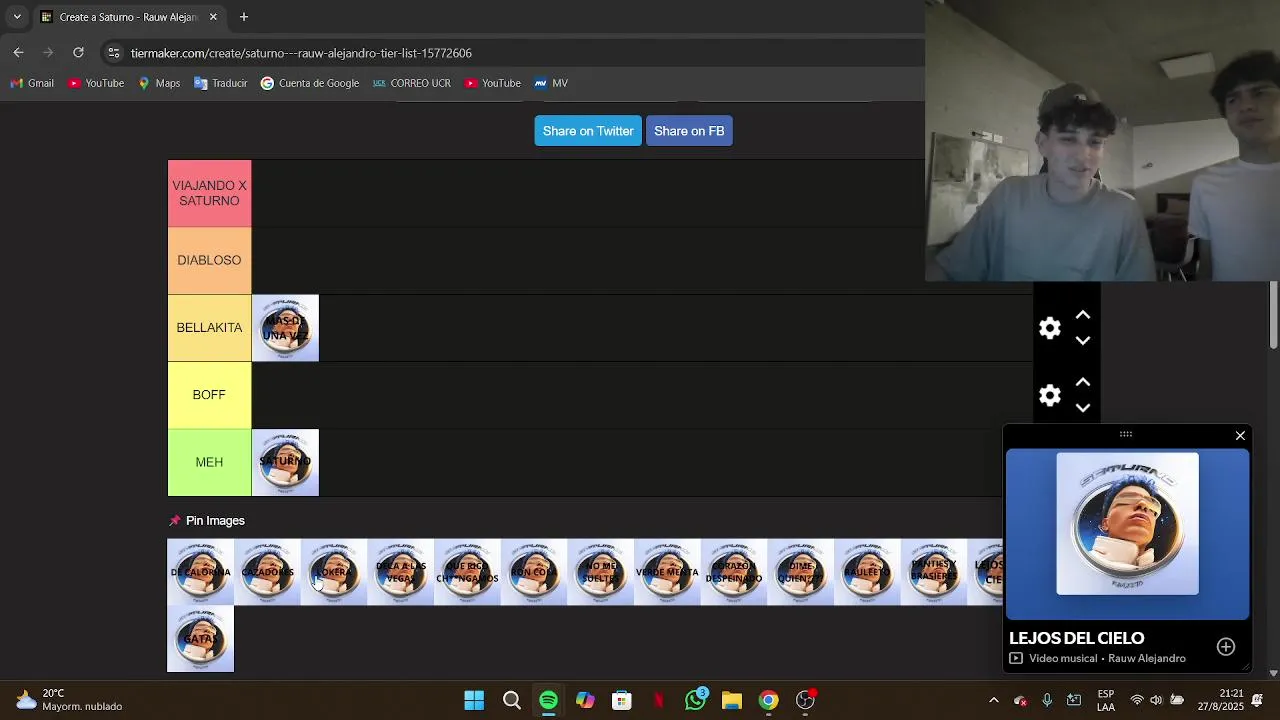This screenshot has height=720, width=1280.
Task: Pick LOKERA song image
Action: [334, 572]
